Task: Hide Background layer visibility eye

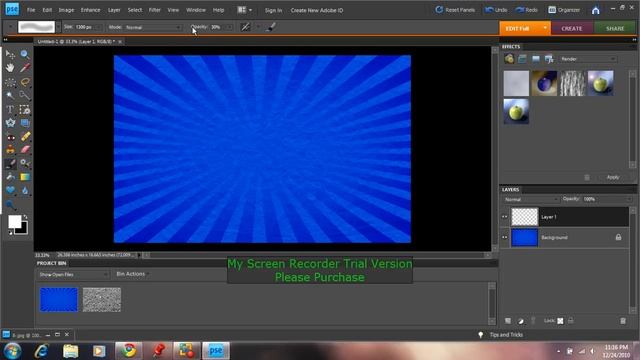Action: [x=505, y=237]
